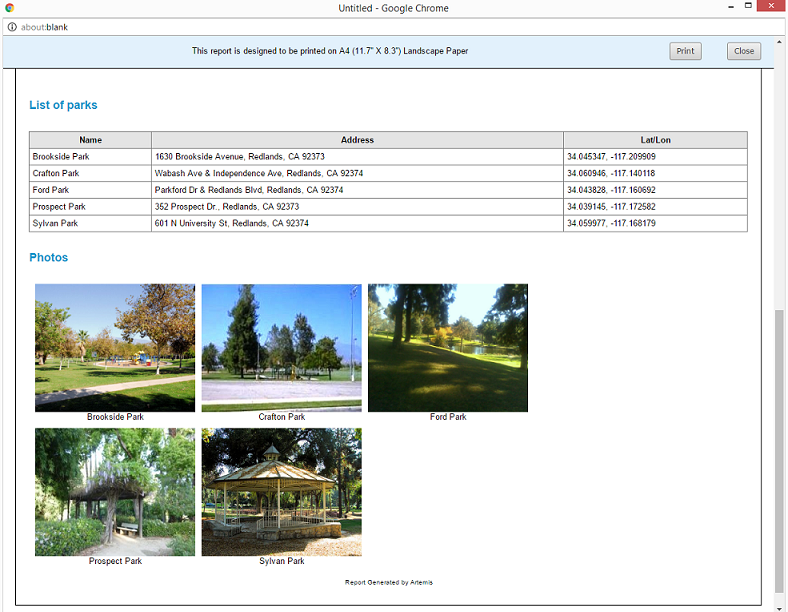Image resolution: width=788 pixels, height=612 pixels.
Task: Select the Brookside Park name cell
Action: pyautogui.click(x=90, y=157)
